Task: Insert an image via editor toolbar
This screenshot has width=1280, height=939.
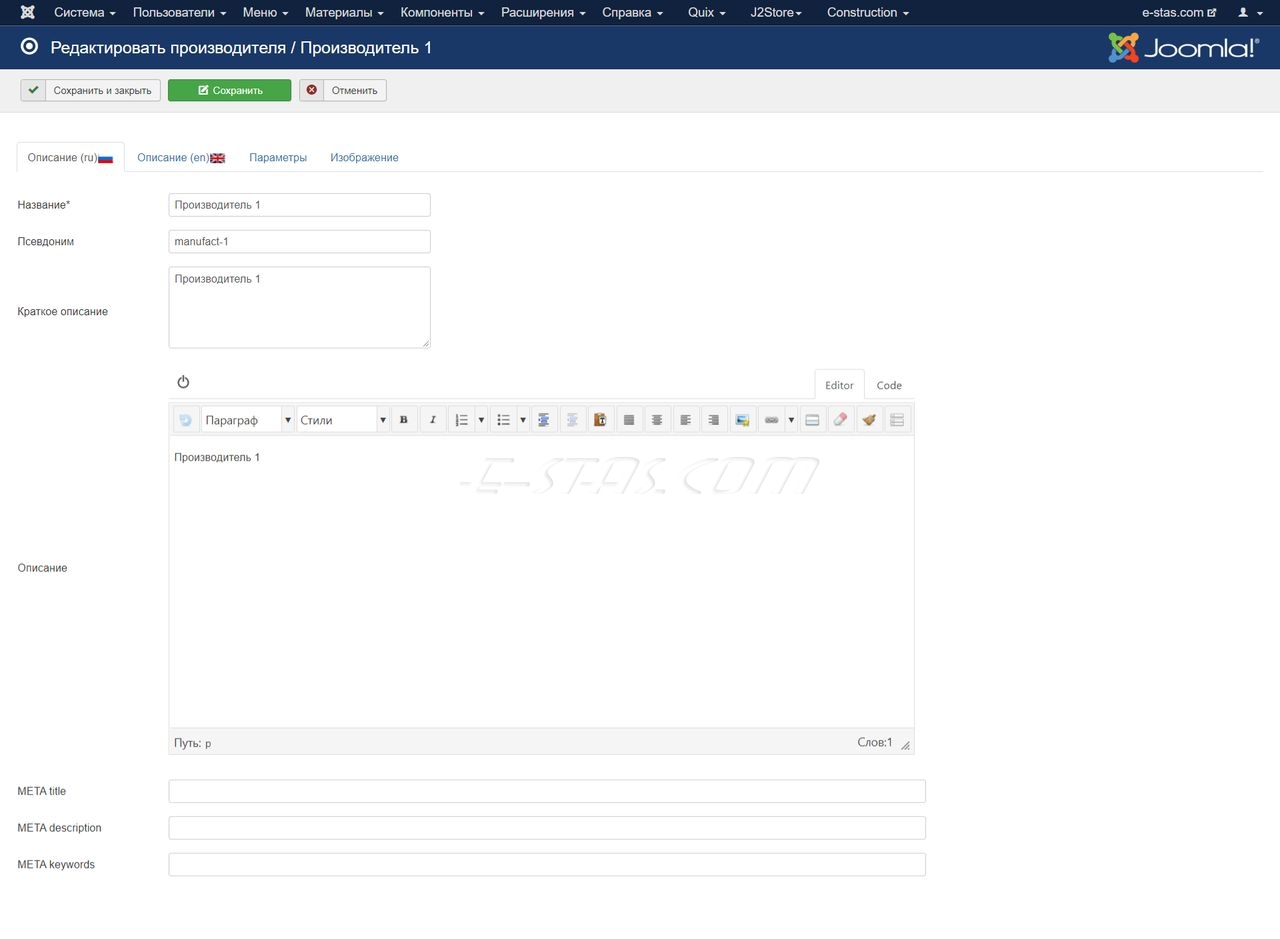Action: pos(742,420)
